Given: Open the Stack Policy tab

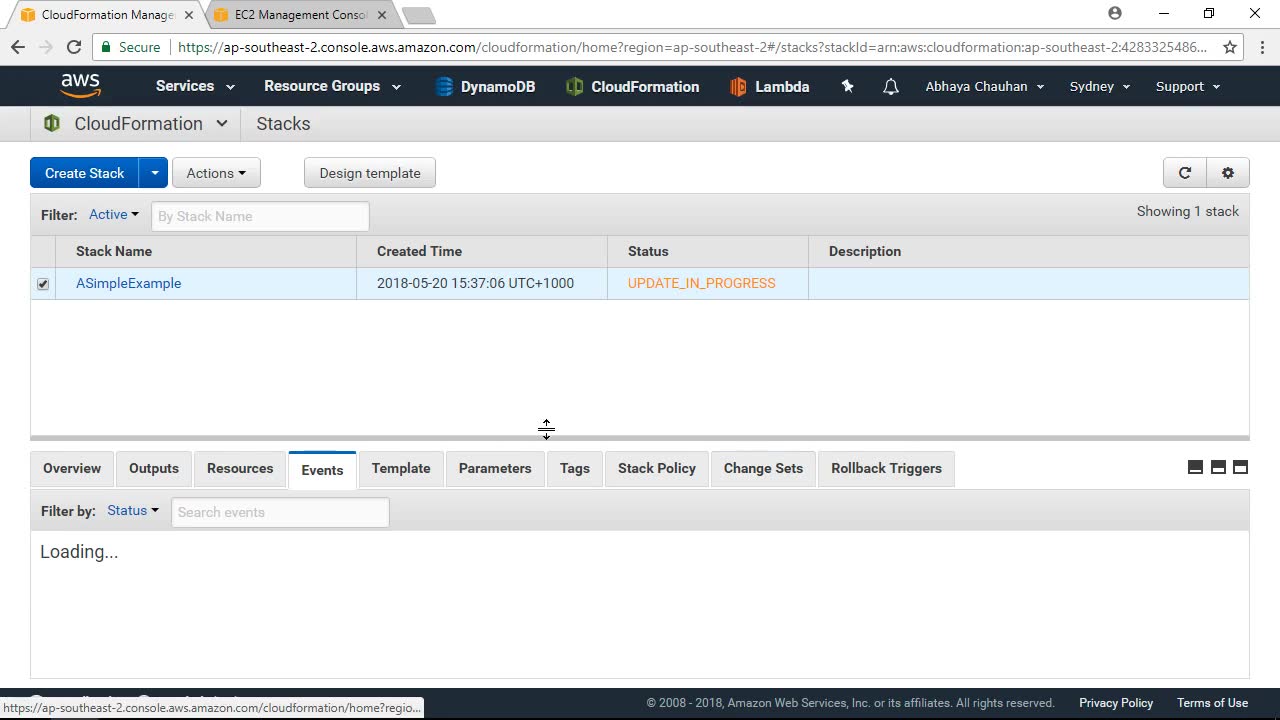Looking at the screenshot, I should coord(657,468).
